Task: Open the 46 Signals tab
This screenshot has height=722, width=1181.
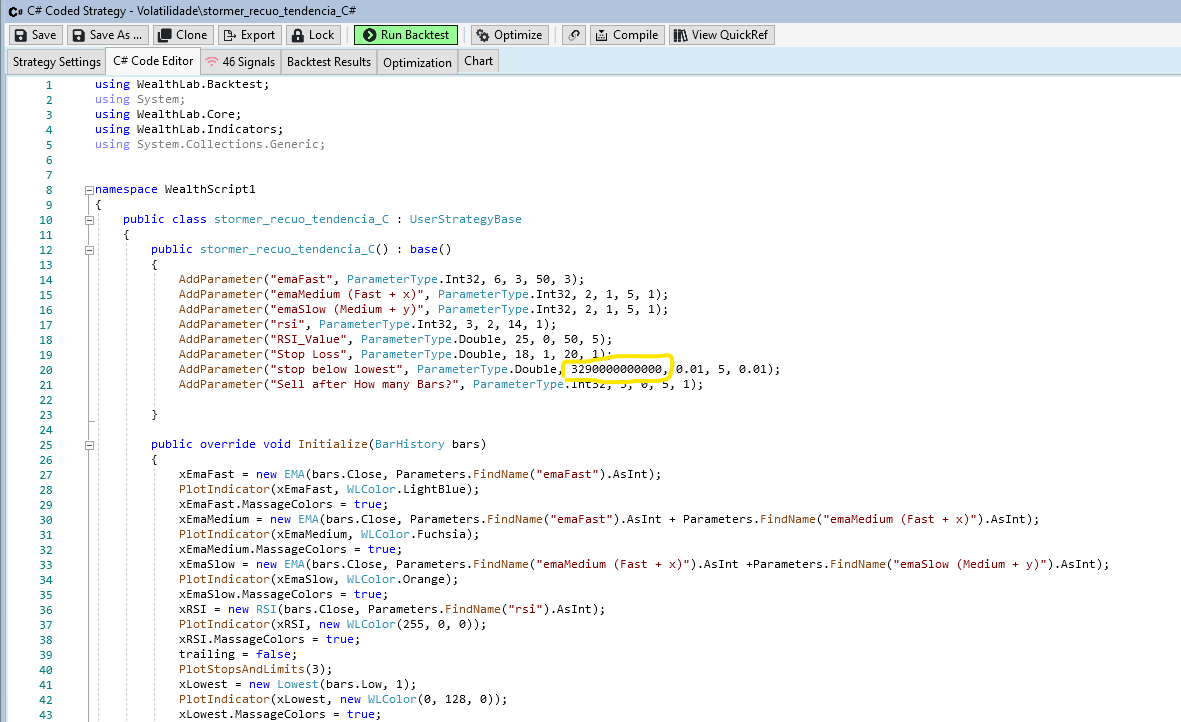Action: pyautogui.click(x=239, y=62)
